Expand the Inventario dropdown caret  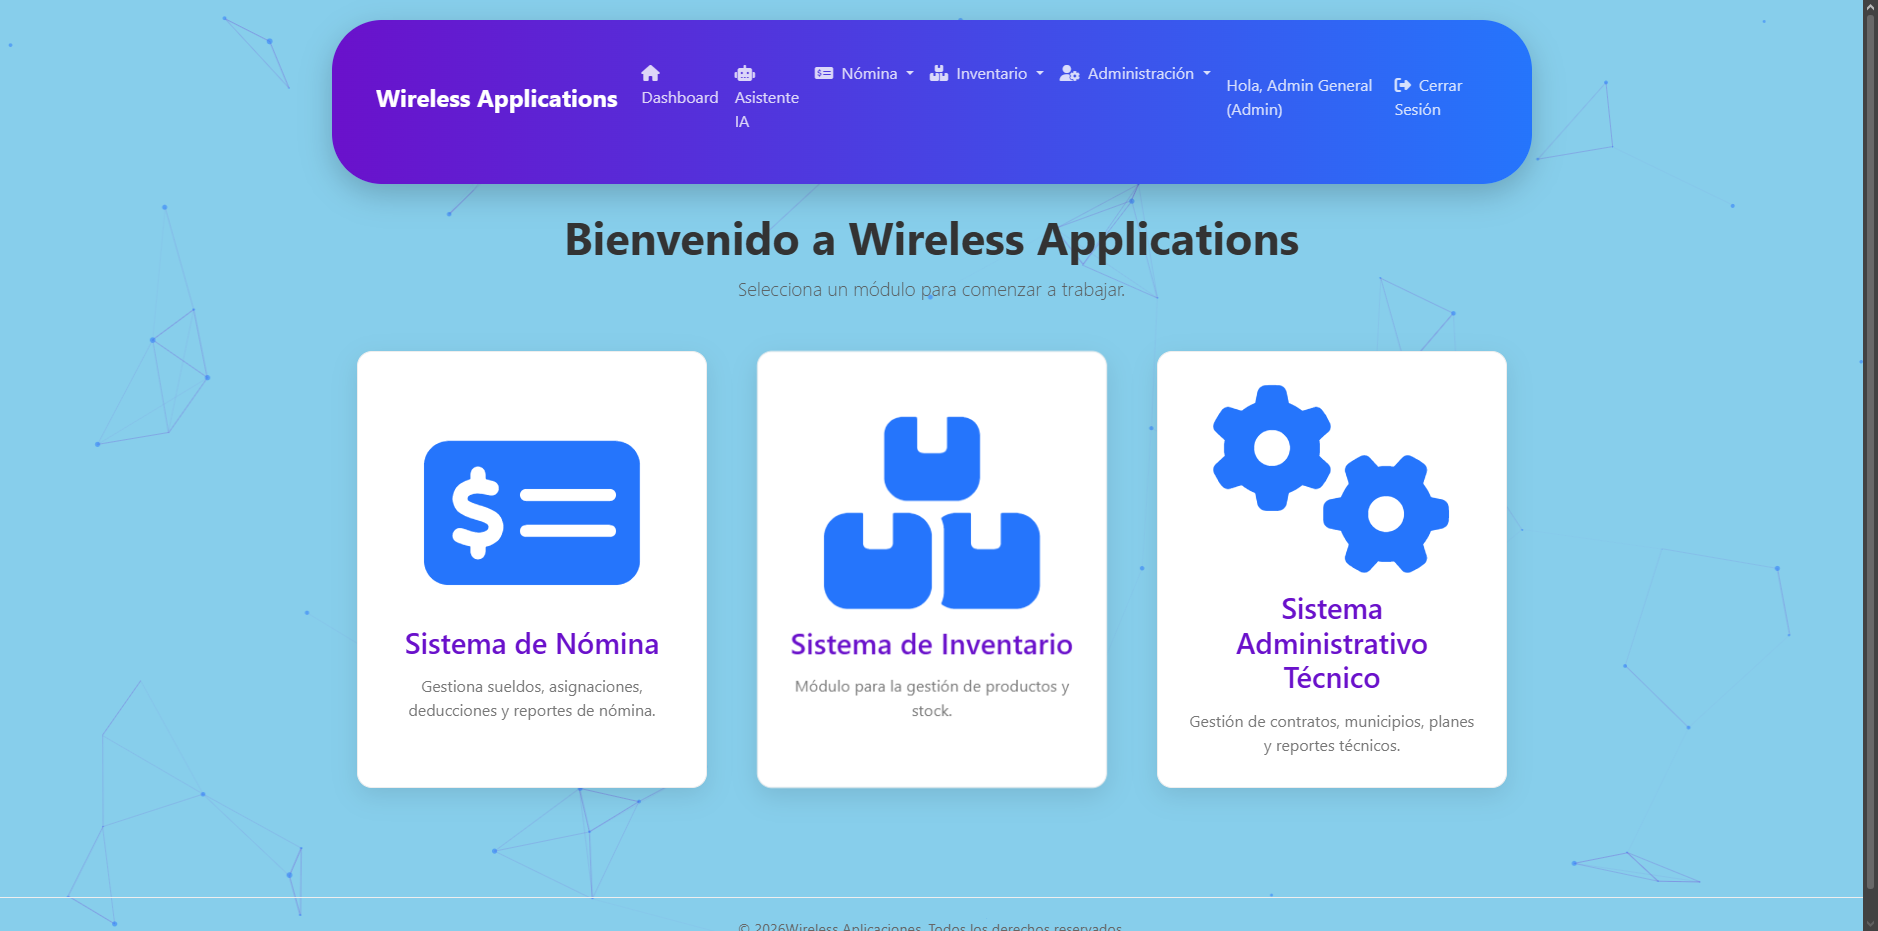(1040, 74)
